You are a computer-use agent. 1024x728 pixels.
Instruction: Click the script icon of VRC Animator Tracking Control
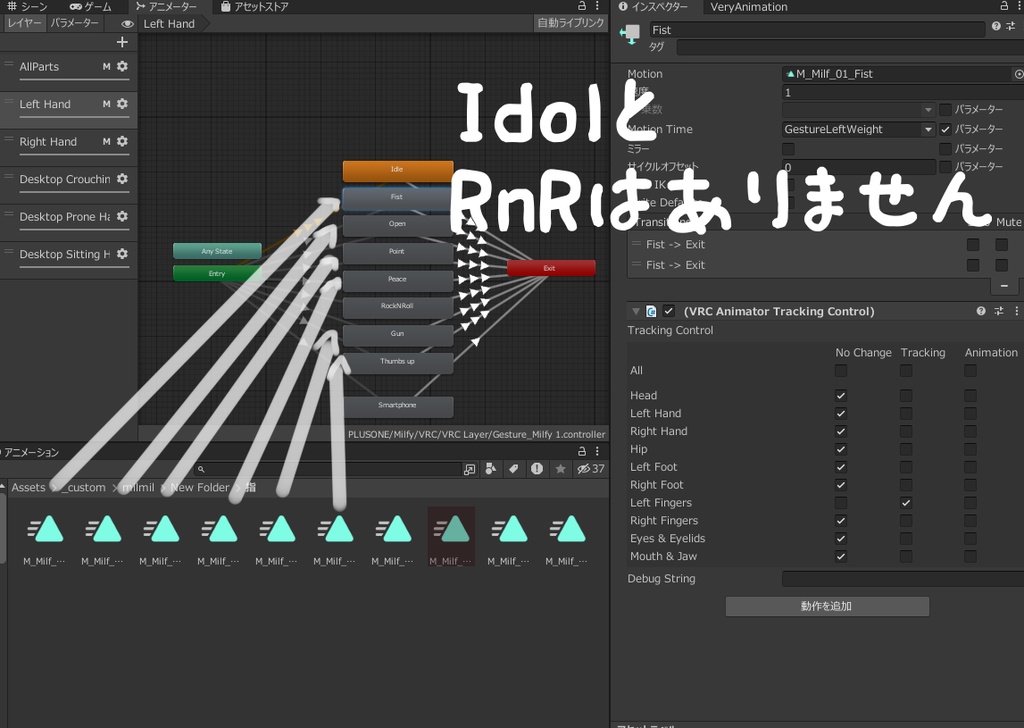coord(651,311)
